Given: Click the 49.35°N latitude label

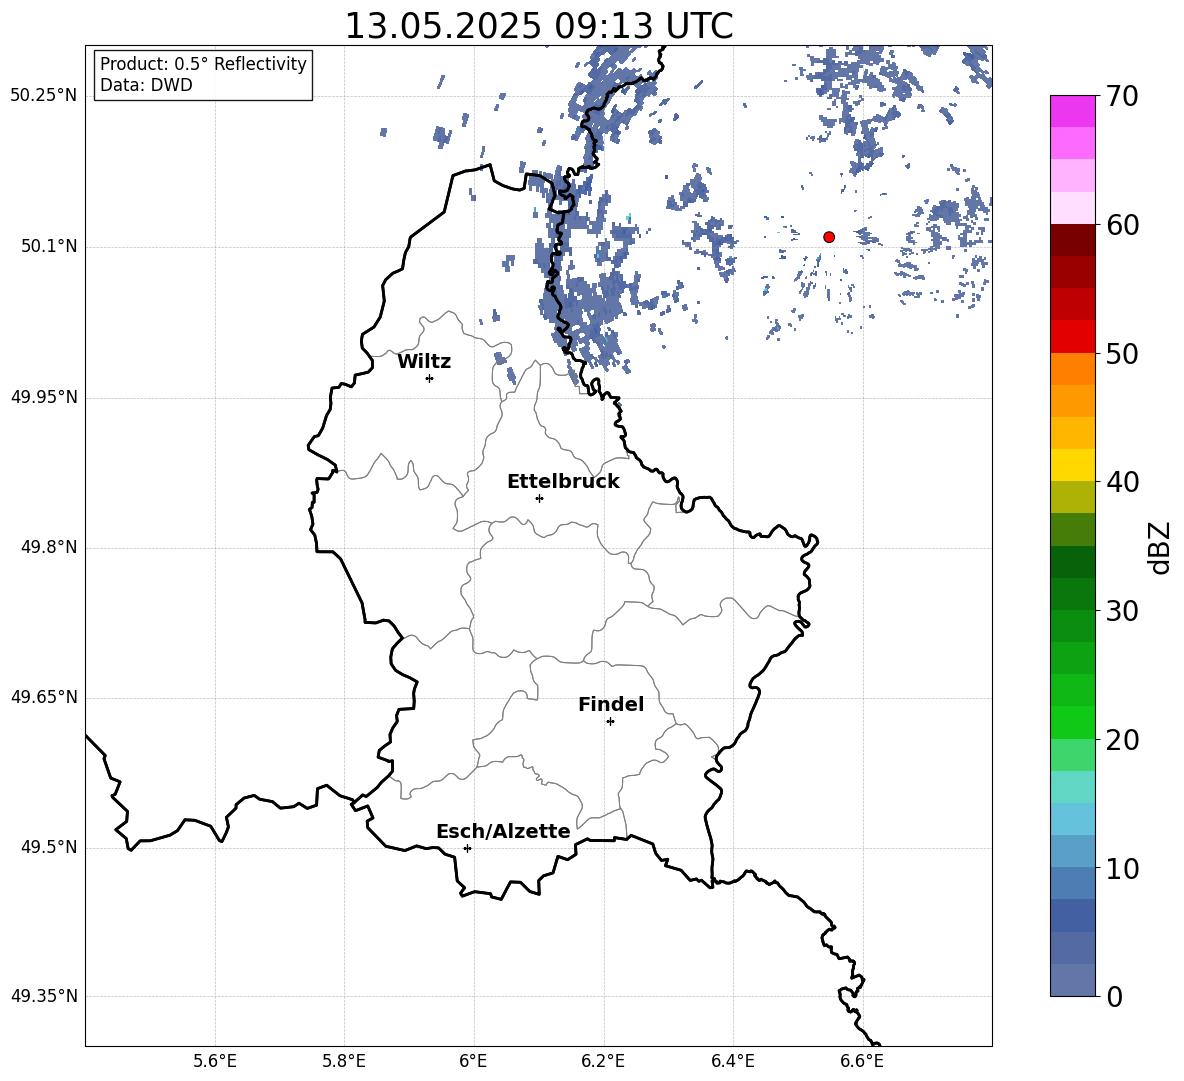Looking at the screenshot, I should (x=44, y=996).
